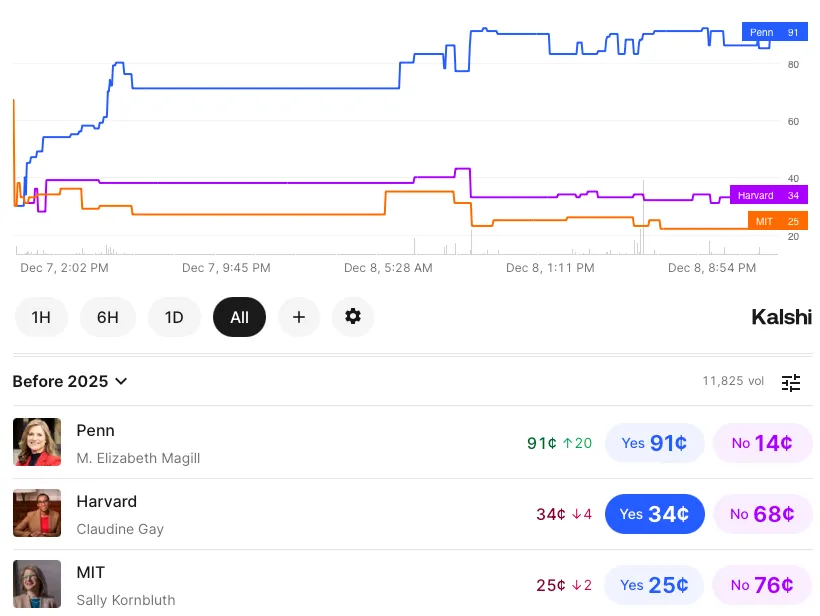Buy No 76¢ on MIT

pos(762,585)
